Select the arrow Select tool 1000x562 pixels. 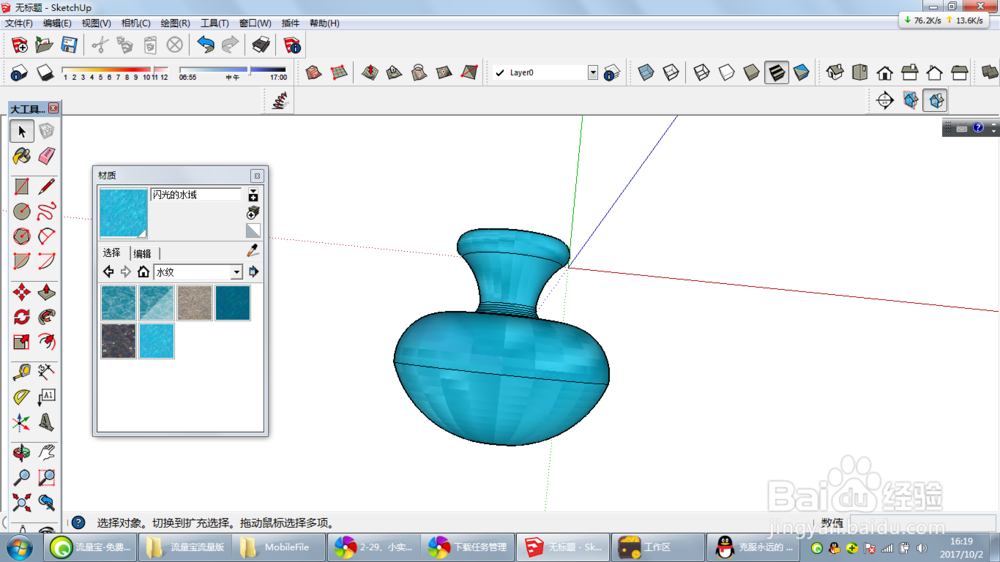22,131
